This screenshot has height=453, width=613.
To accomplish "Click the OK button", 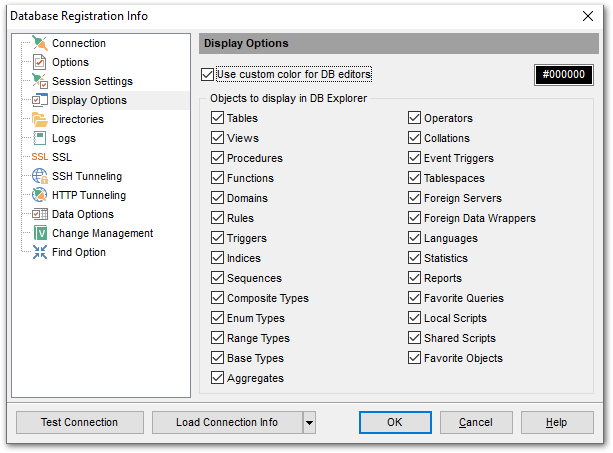I will click(394, 422).
